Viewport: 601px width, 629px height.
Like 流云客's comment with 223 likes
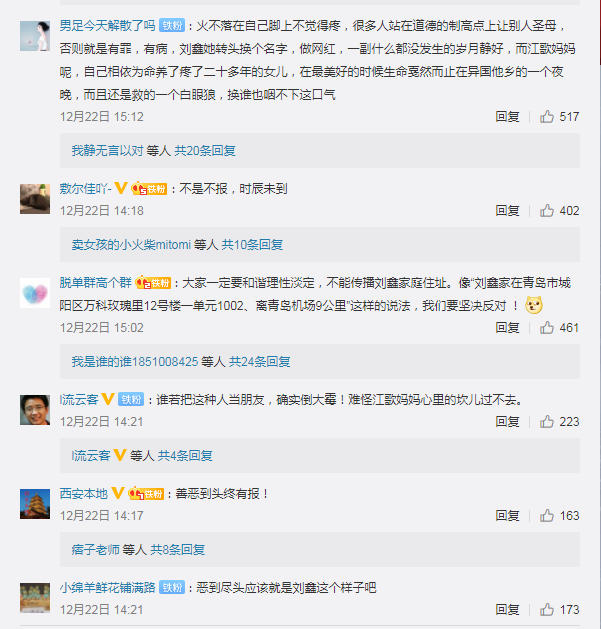pos(546,422)
